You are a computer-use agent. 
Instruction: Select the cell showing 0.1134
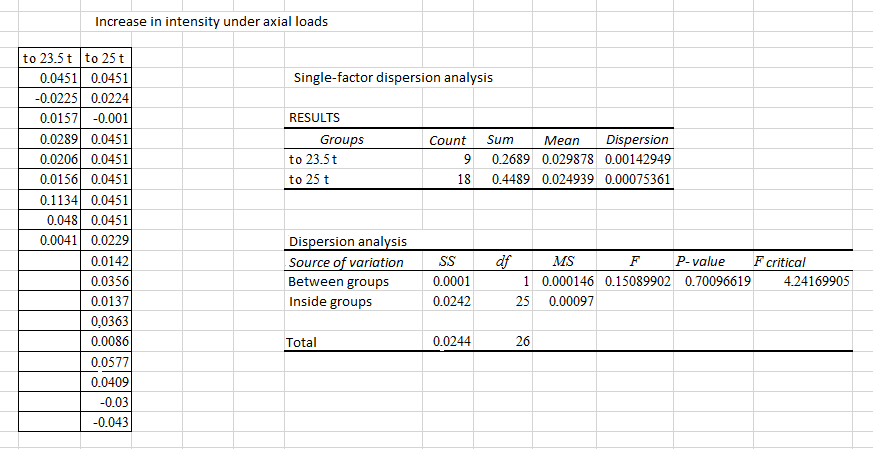click(x=50, y=200)
